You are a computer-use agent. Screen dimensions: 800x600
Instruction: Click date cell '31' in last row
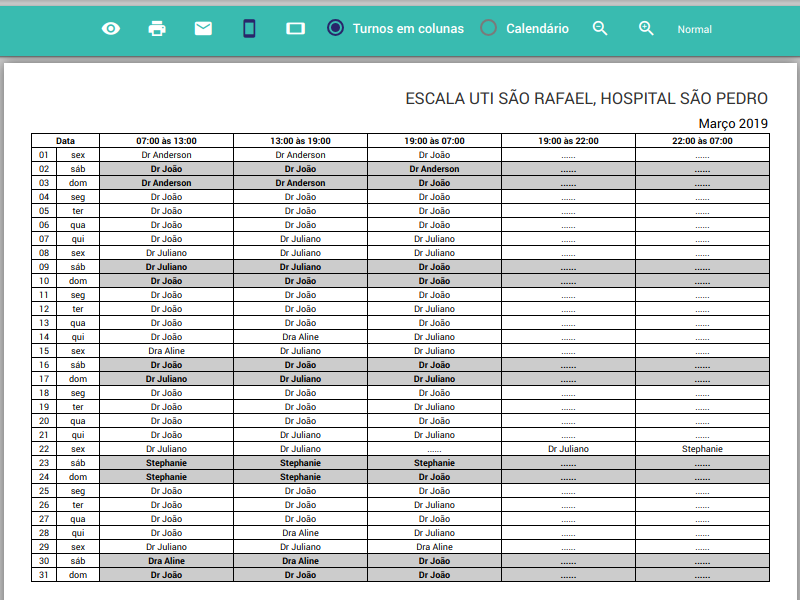point(44,575)
